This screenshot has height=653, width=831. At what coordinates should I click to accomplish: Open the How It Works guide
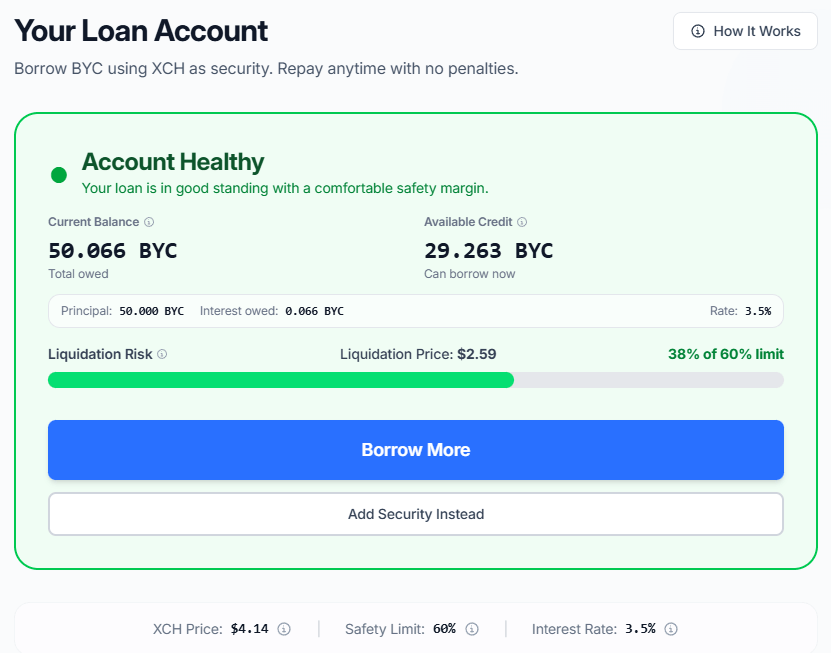click(x=746, y=31)
